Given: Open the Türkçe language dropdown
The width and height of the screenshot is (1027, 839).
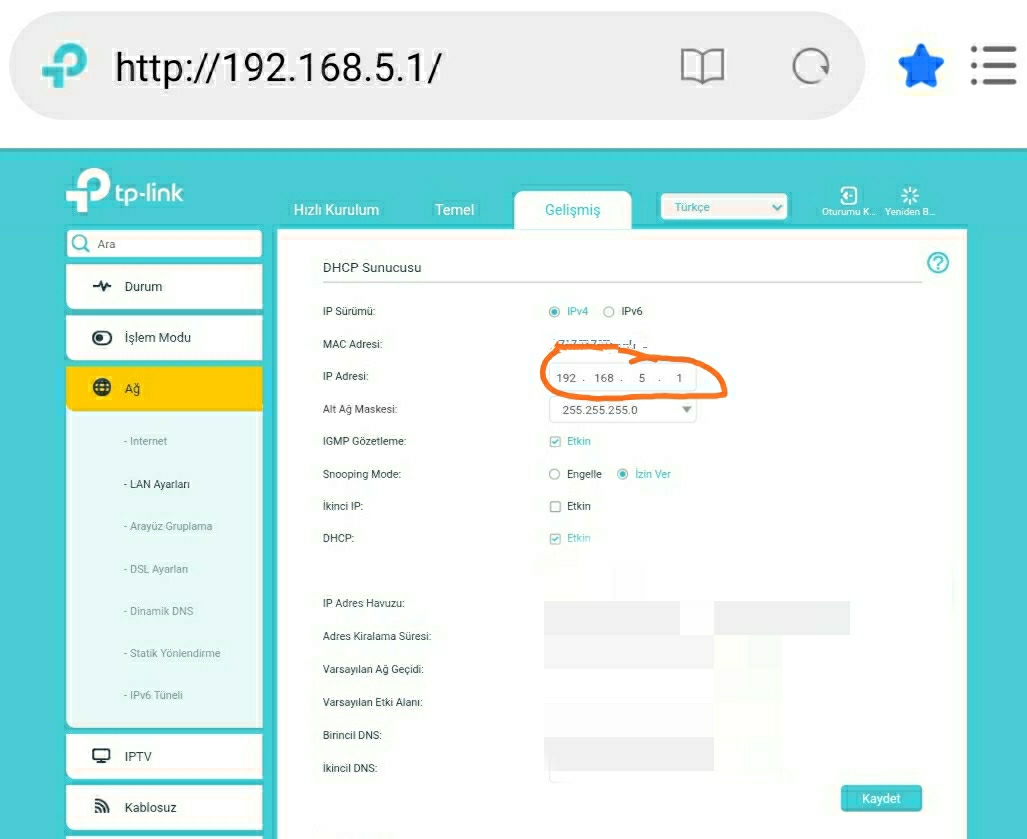Looking at the screenshot, I should (x=723, y=207).
